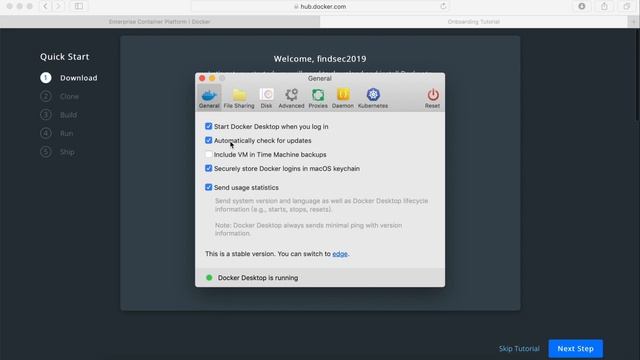Viewport: 640px width, 360px height.
Task: Click 'Welcome, findsec2019' heading
Action: (320, 59)
